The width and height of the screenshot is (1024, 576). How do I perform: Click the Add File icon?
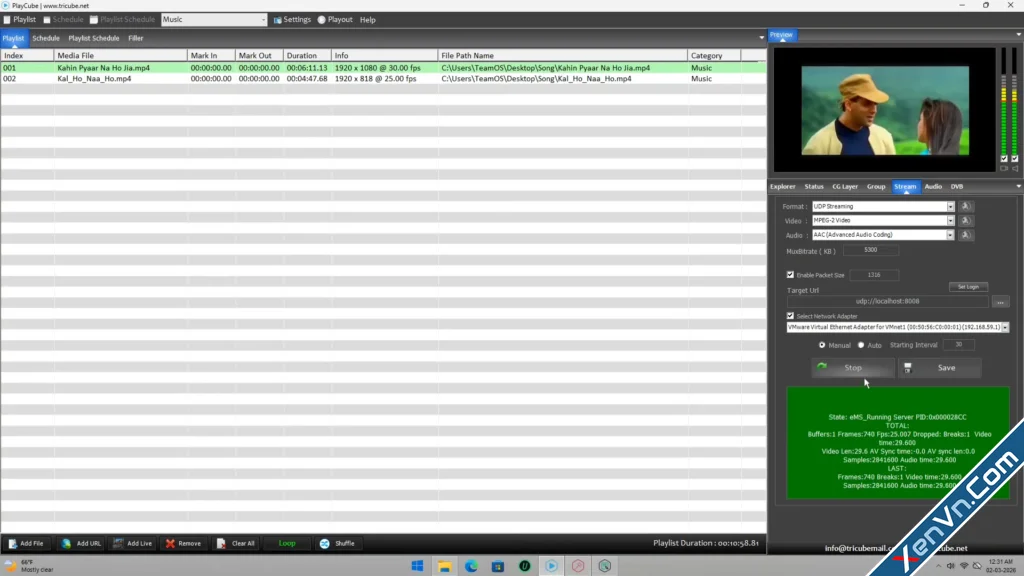(12, 543)
